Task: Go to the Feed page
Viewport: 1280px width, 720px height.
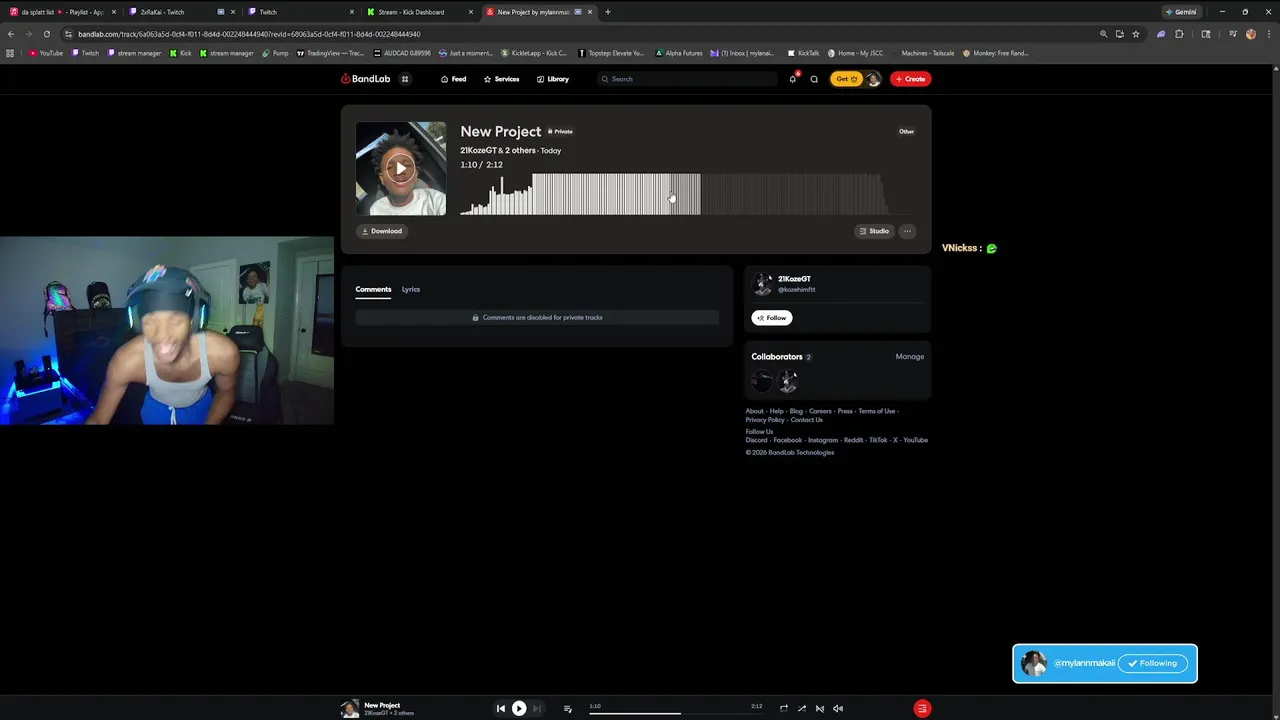Action: point(454,79)
